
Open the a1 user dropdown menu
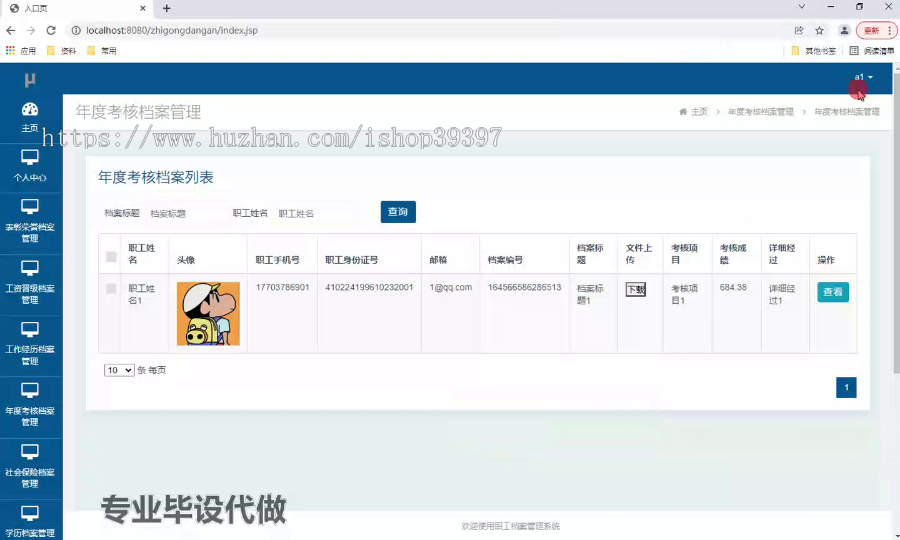(x=863, y=77)
